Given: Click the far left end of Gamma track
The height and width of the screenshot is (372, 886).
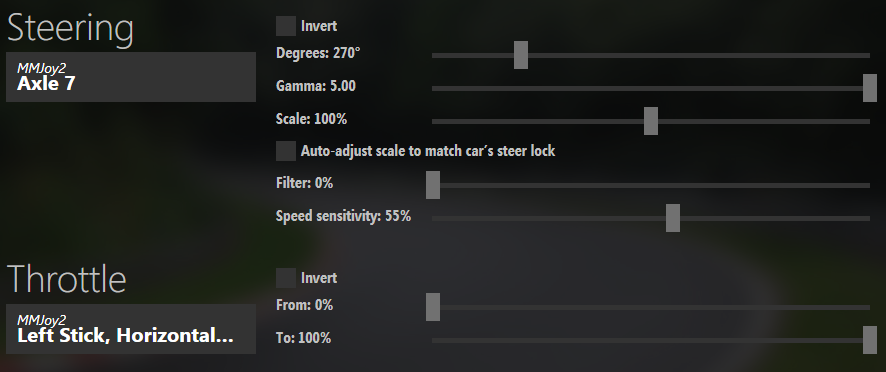Looking at the screenshot, I should (435, 88).
